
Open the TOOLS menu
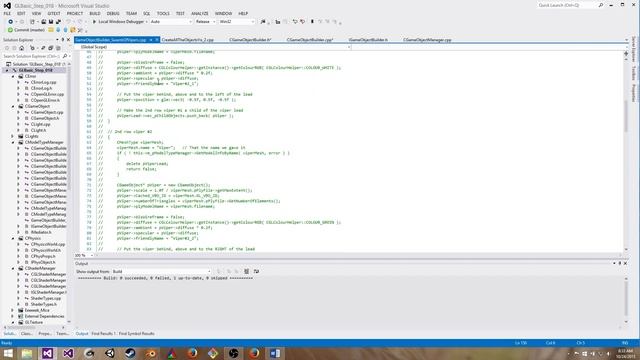click(x=163, y=13)
